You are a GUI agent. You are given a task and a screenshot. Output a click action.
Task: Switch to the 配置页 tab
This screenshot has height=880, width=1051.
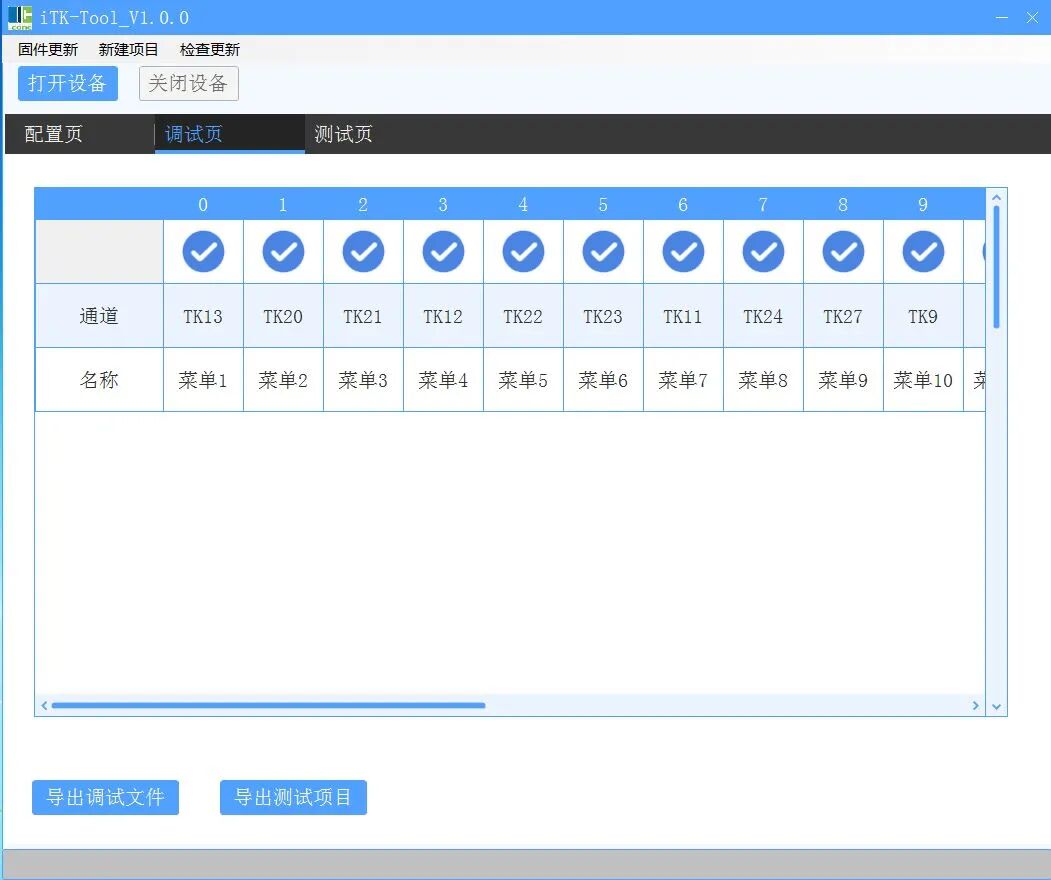tap(80, 134)
